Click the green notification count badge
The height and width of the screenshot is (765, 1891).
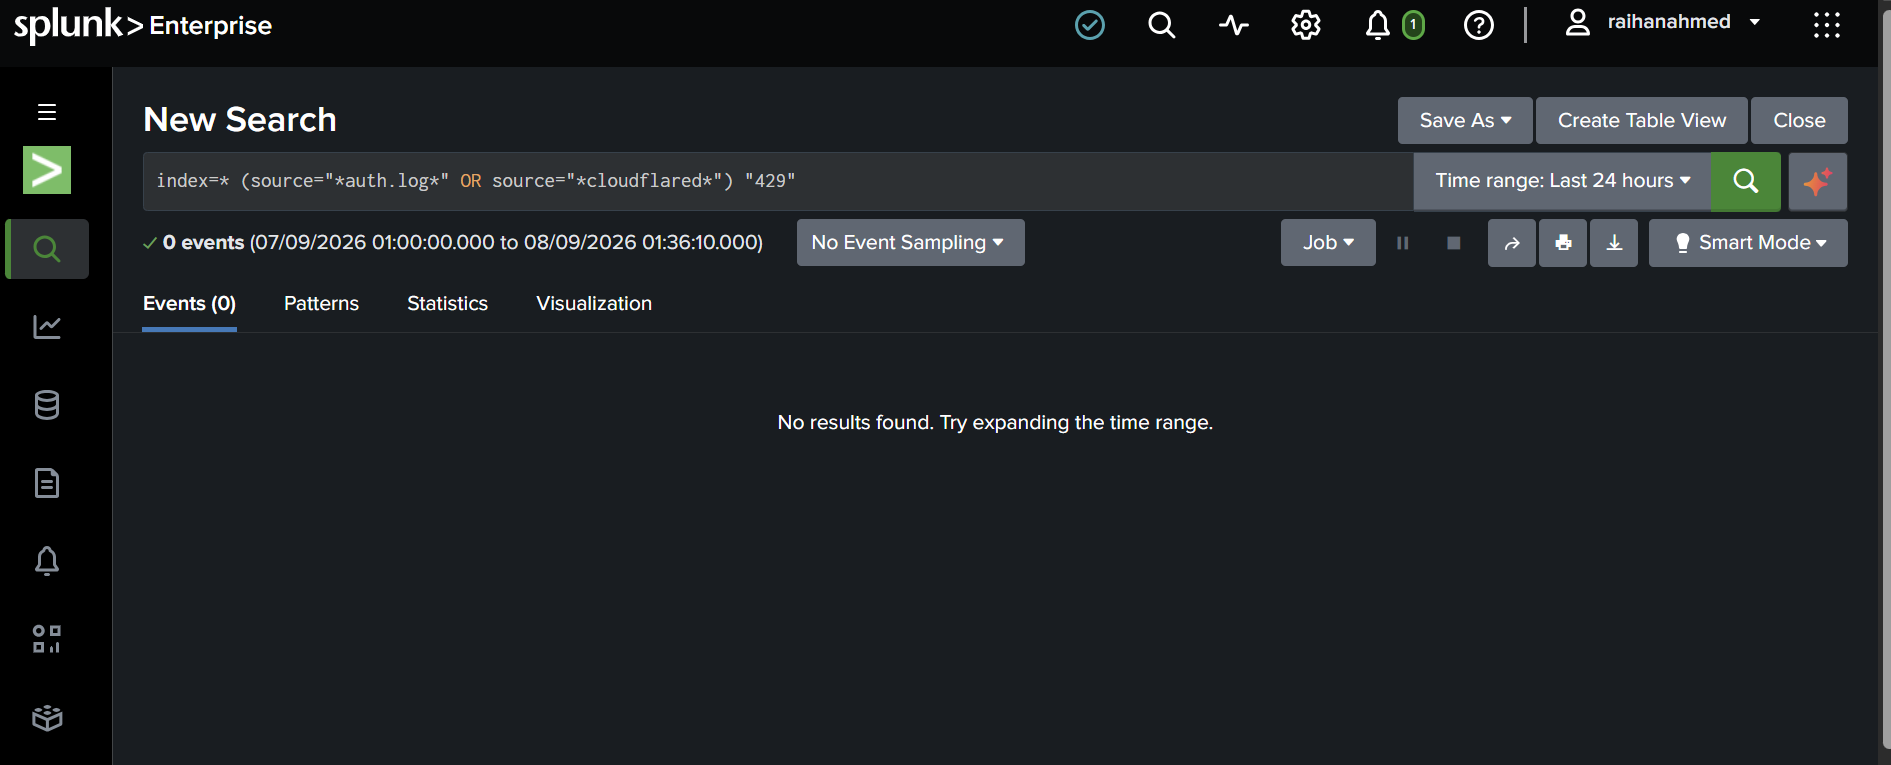click(1413, 25)
